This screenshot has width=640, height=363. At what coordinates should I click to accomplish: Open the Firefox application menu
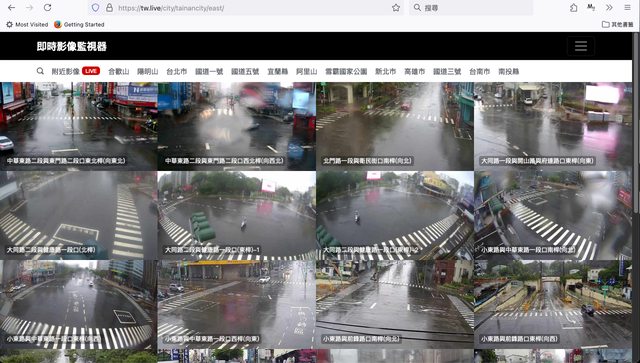point(627,8)
